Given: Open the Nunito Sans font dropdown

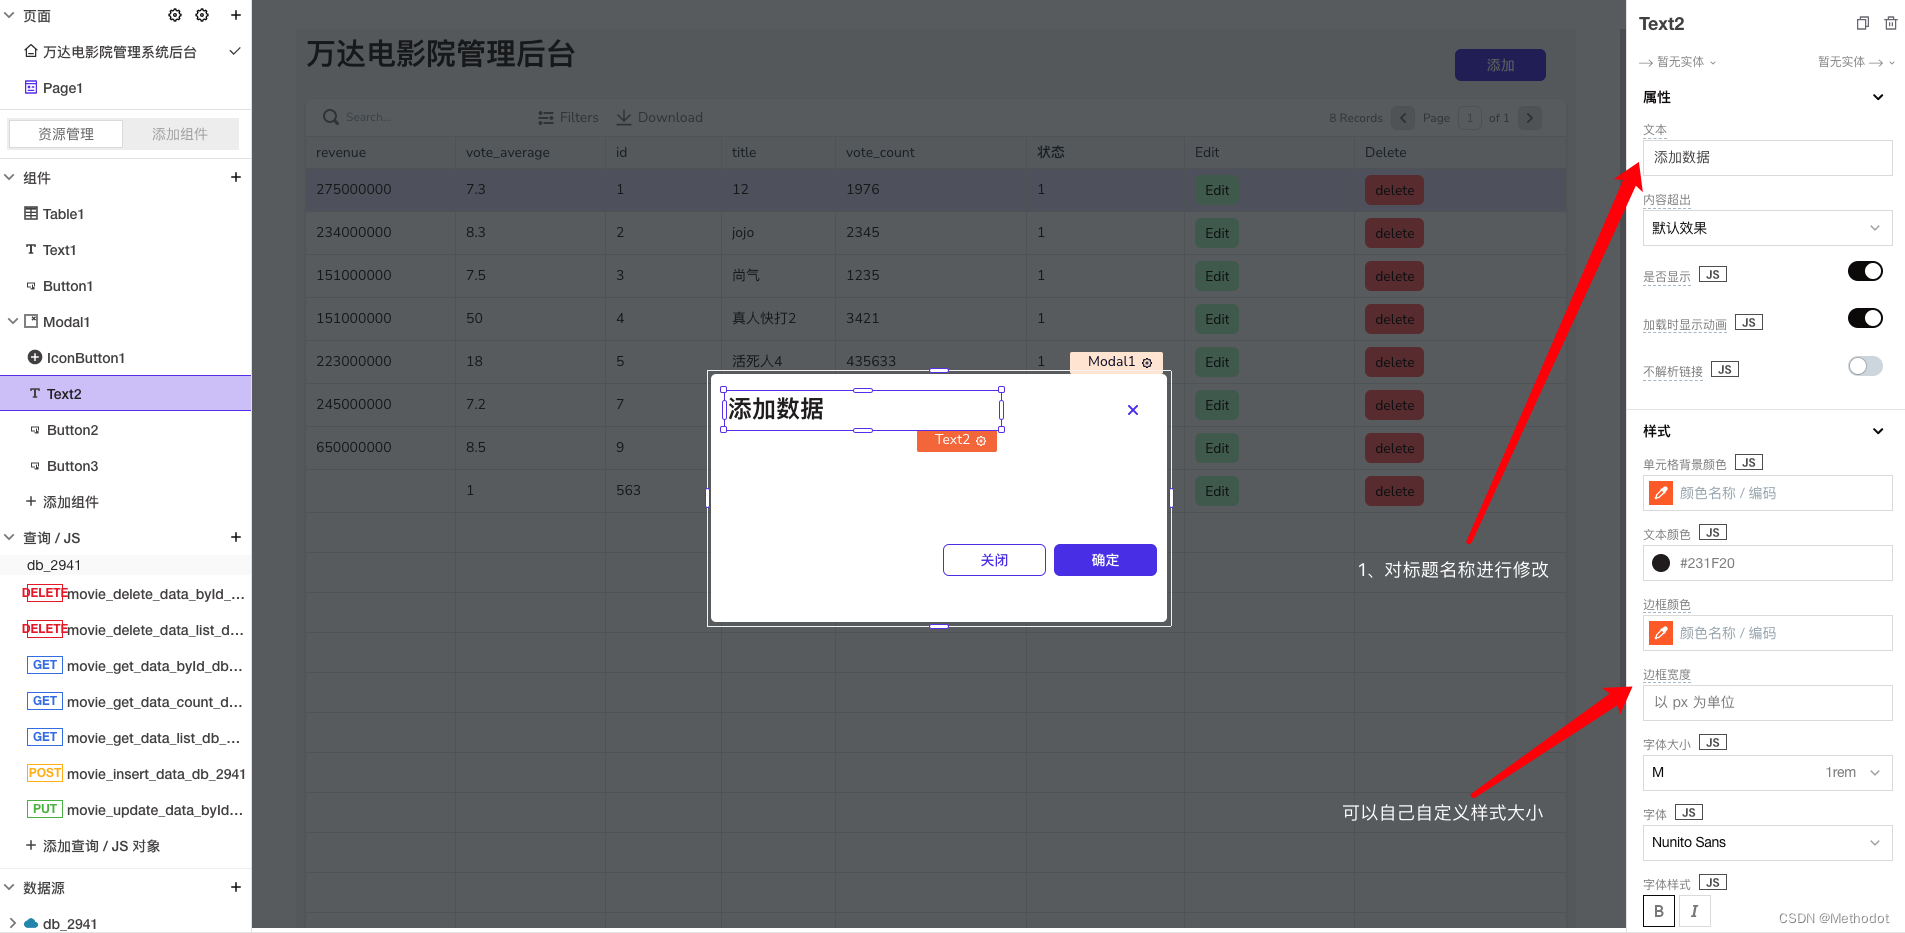Looking at the screenshot, I should [1767, 842].
